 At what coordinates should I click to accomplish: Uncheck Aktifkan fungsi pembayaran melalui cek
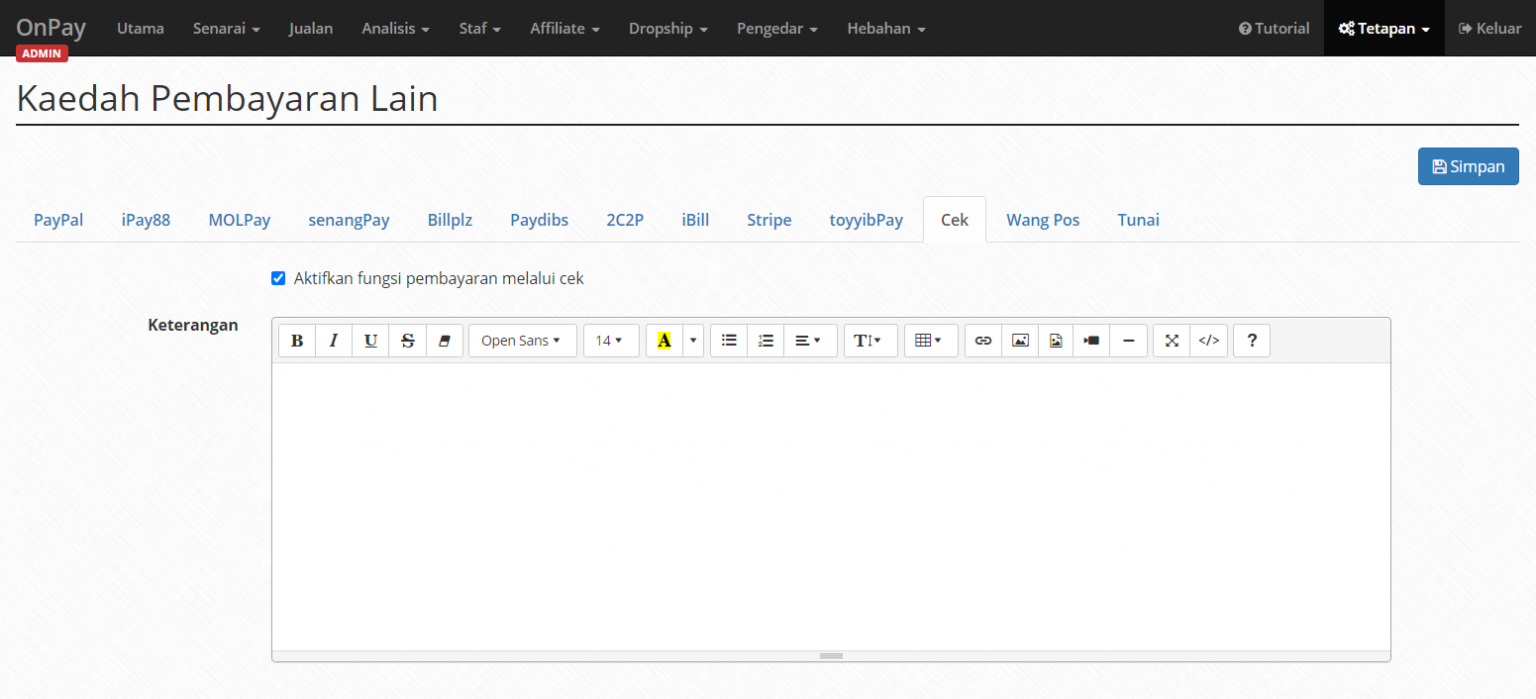click(279, 279)
